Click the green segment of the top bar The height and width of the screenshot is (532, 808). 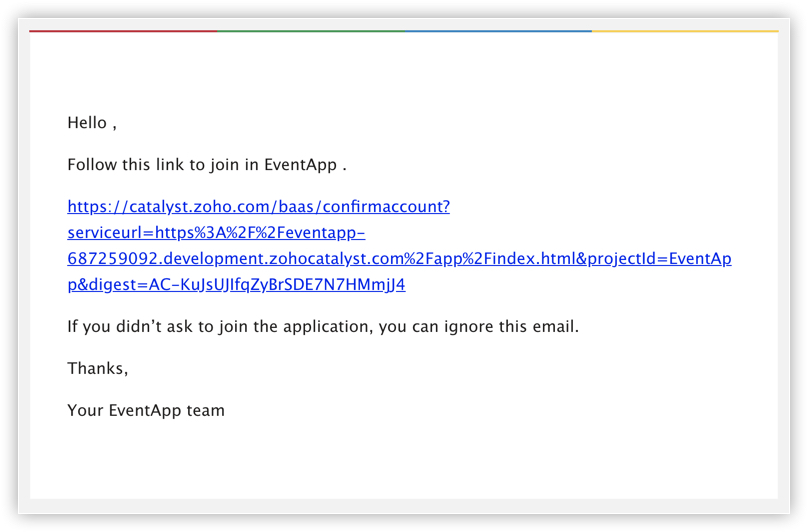click(311, 31)
